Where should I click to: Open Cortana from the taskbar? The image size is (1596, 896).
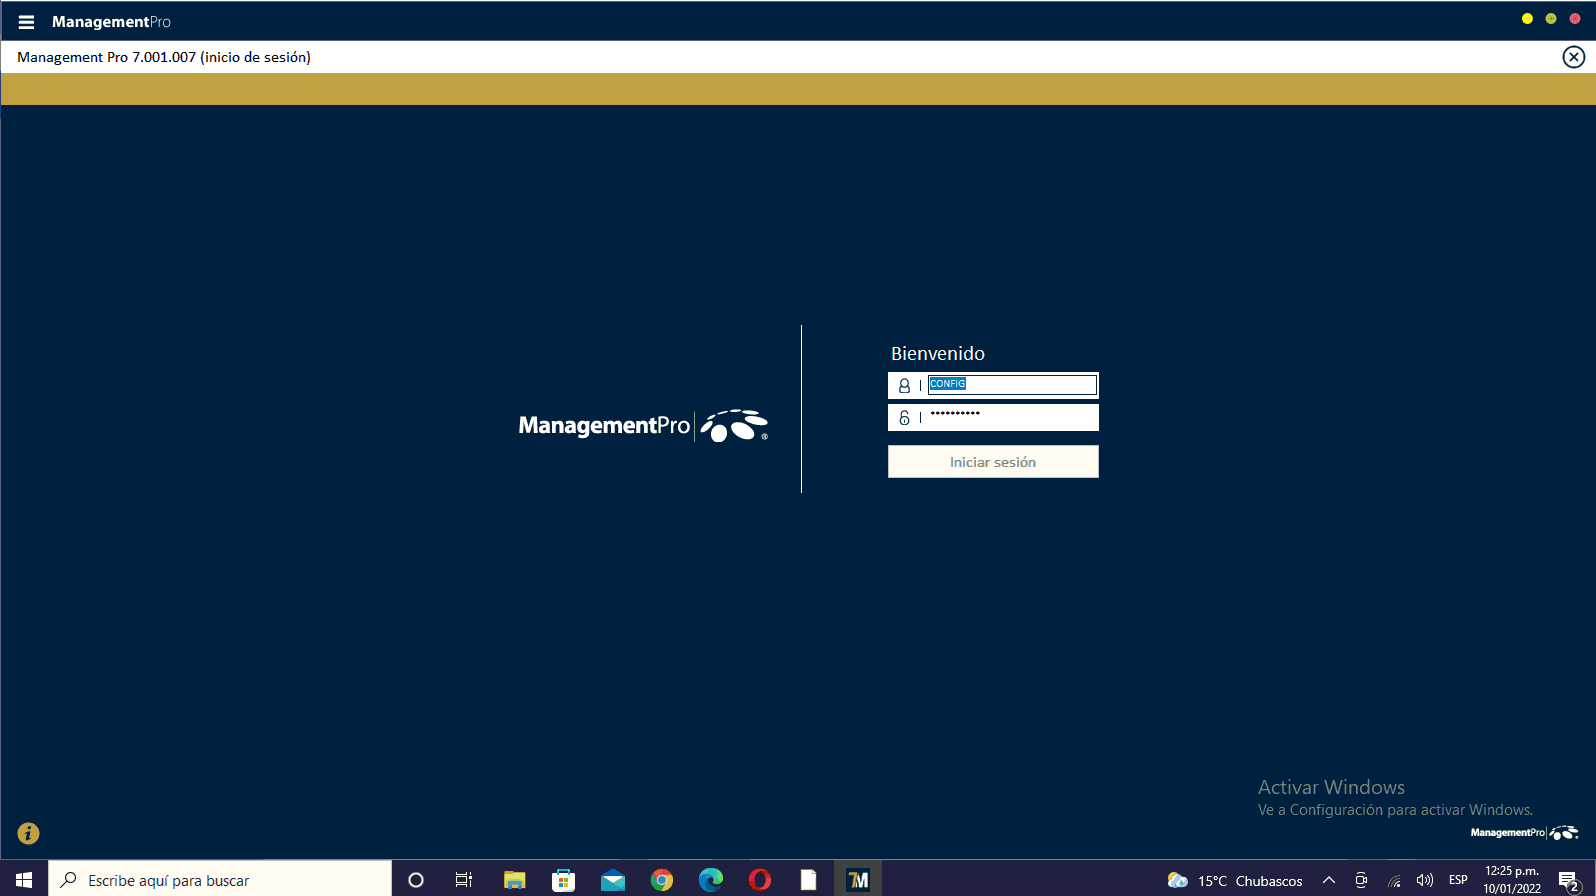[x=416, y=880]
